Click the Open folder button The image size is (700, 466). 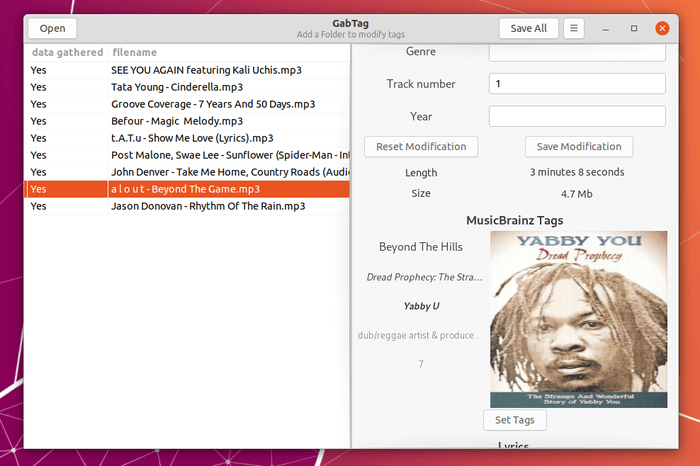[52, 28]
